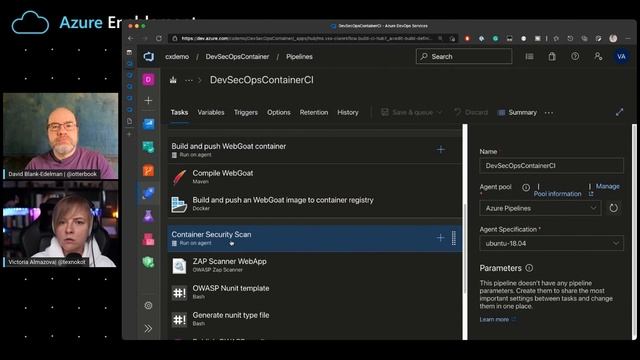This screenshot has height=360, width=640.
Task: Click the sidebar plus to add new item
Action: click(148, 100)
